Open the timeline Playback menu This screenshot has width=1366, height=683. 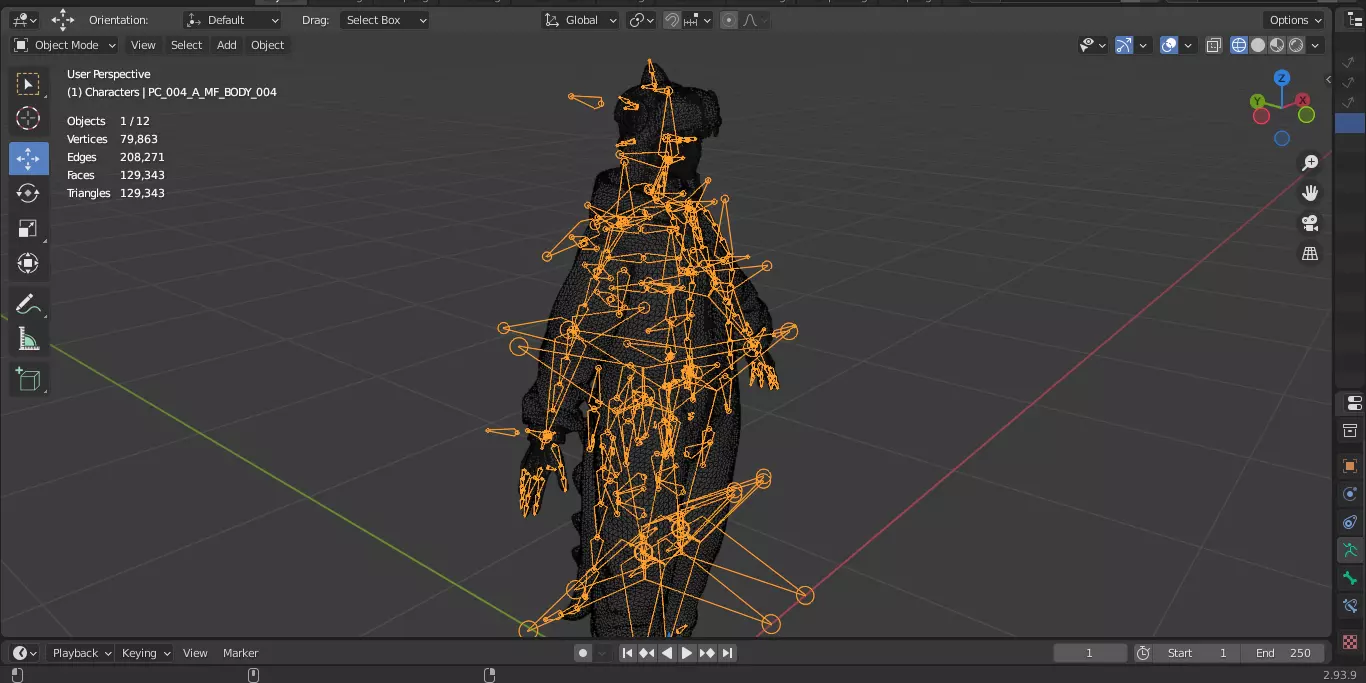pyautogui.click(x=81, y=653)
